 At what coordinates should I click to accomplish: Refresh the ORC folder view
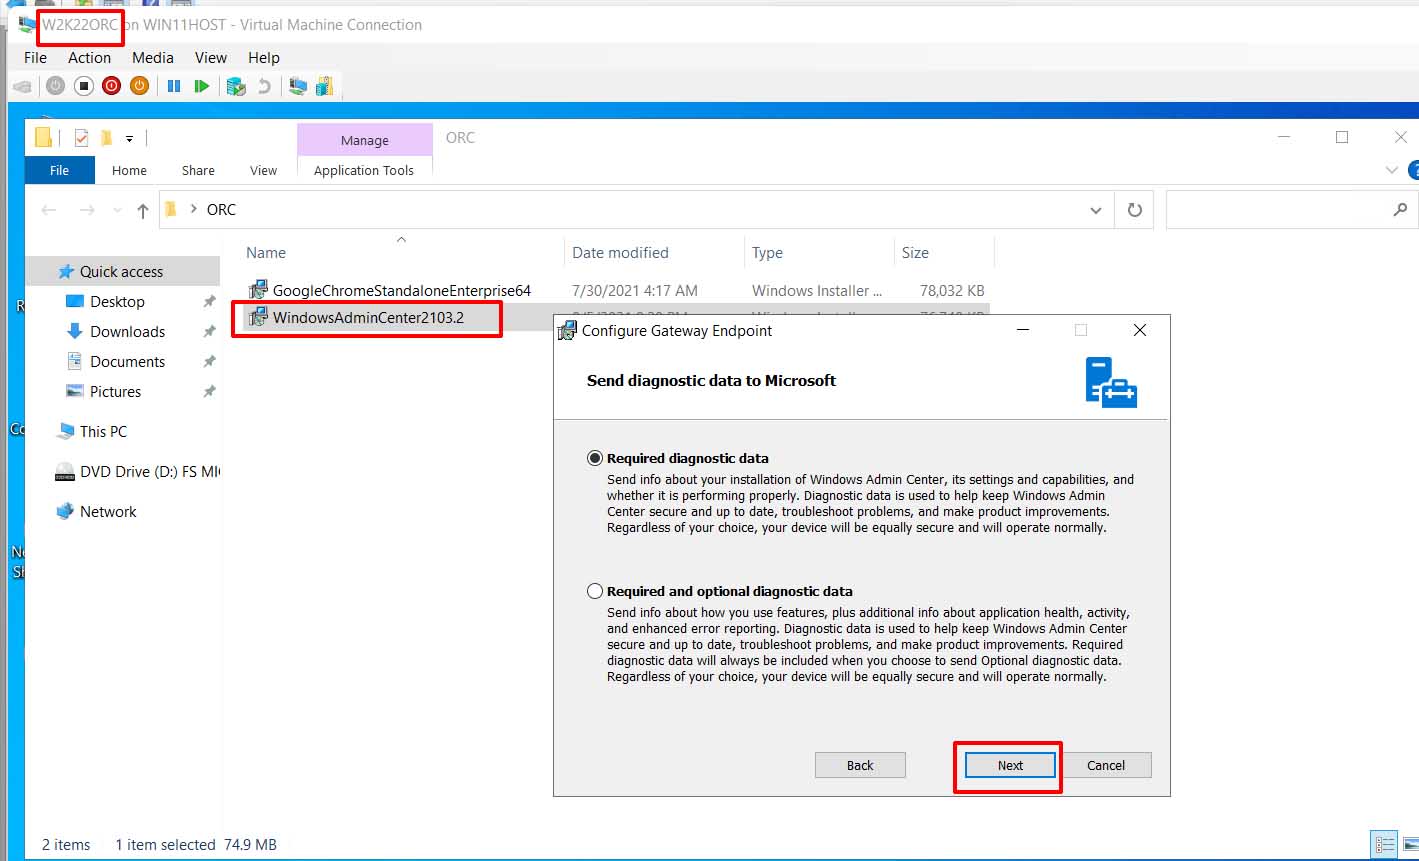point(1134,210)
